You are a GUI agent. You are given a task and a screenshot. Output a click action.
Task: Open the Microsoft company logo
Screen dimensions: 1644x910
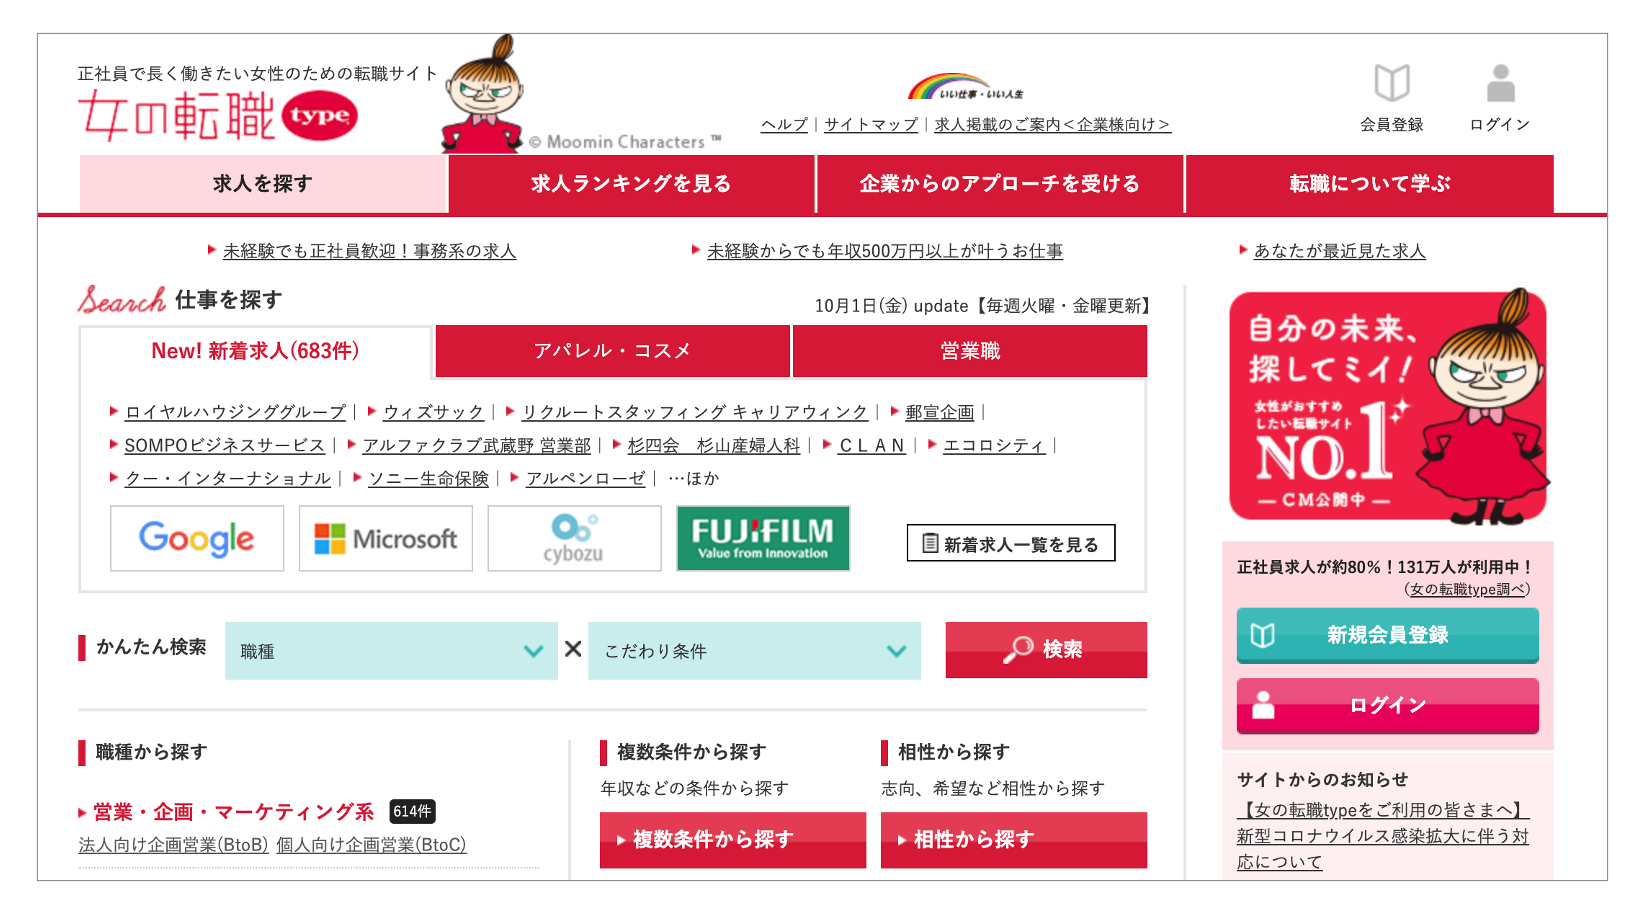click(x=386, y=538)
